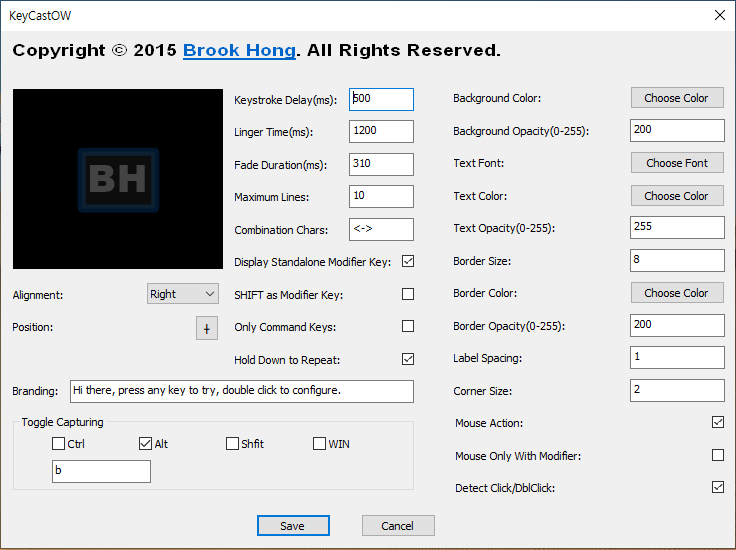Click the Corner Size input field
The image size is (736, 550).
point(677,390)
